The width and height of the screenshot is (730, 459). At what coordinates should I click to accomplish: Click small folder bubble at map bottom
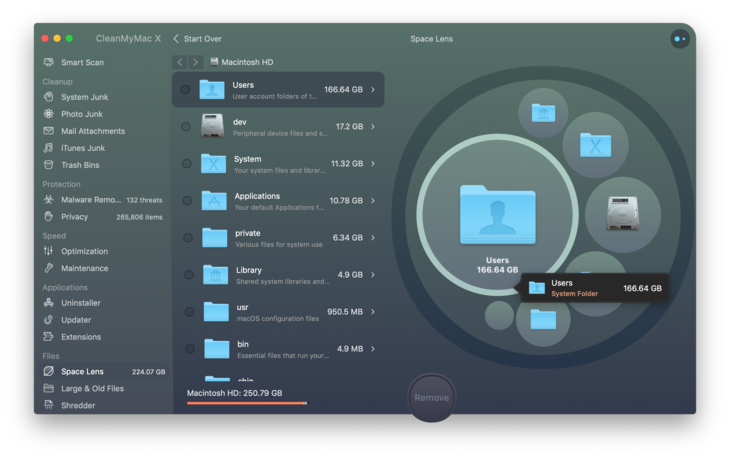[543, 320]
